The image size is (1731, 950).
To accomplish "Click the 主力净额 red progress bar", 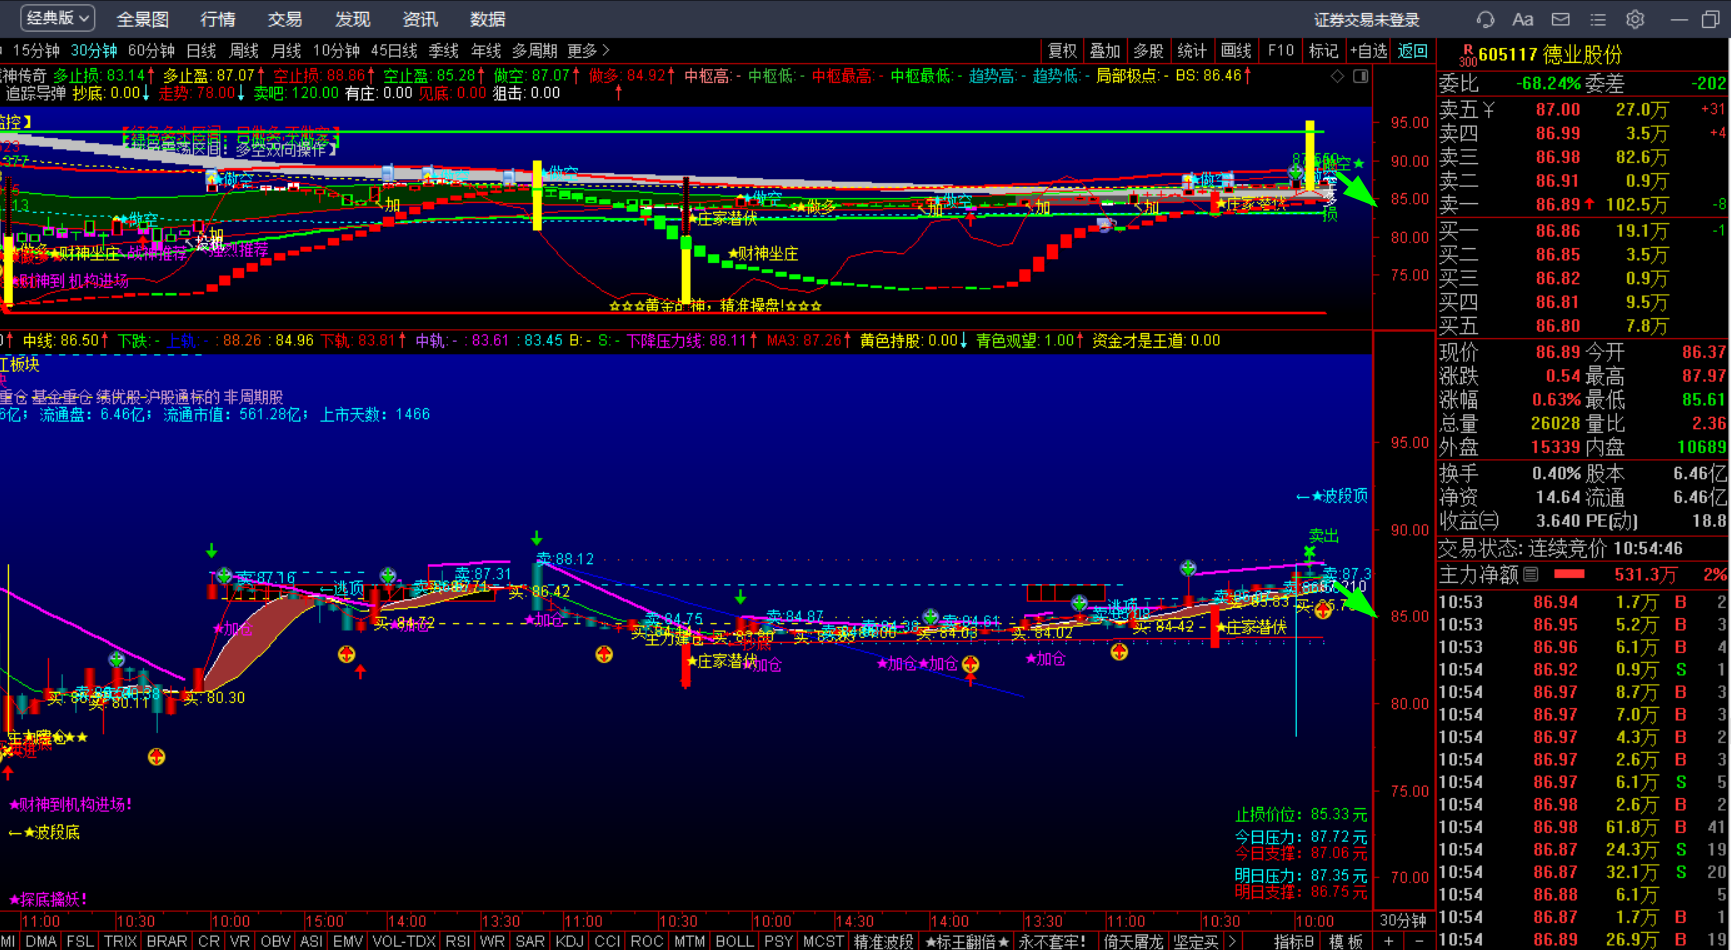I will (1569, 574).
